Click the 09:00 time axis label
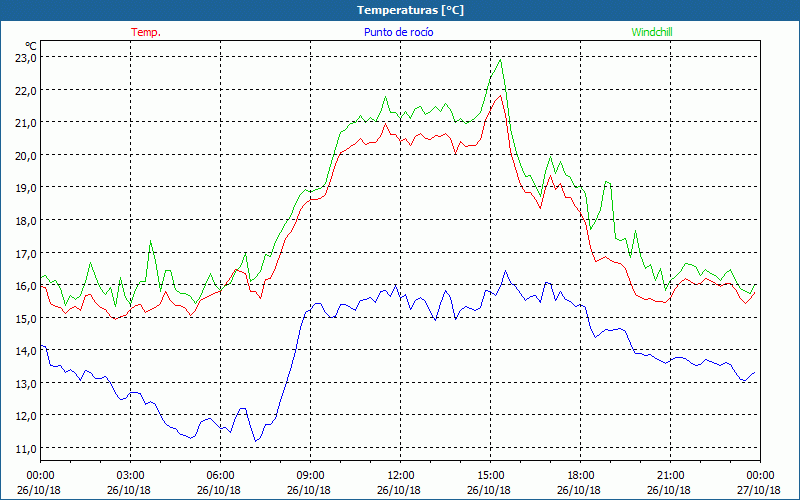This screenshot has width=800, height=500. 310,476
